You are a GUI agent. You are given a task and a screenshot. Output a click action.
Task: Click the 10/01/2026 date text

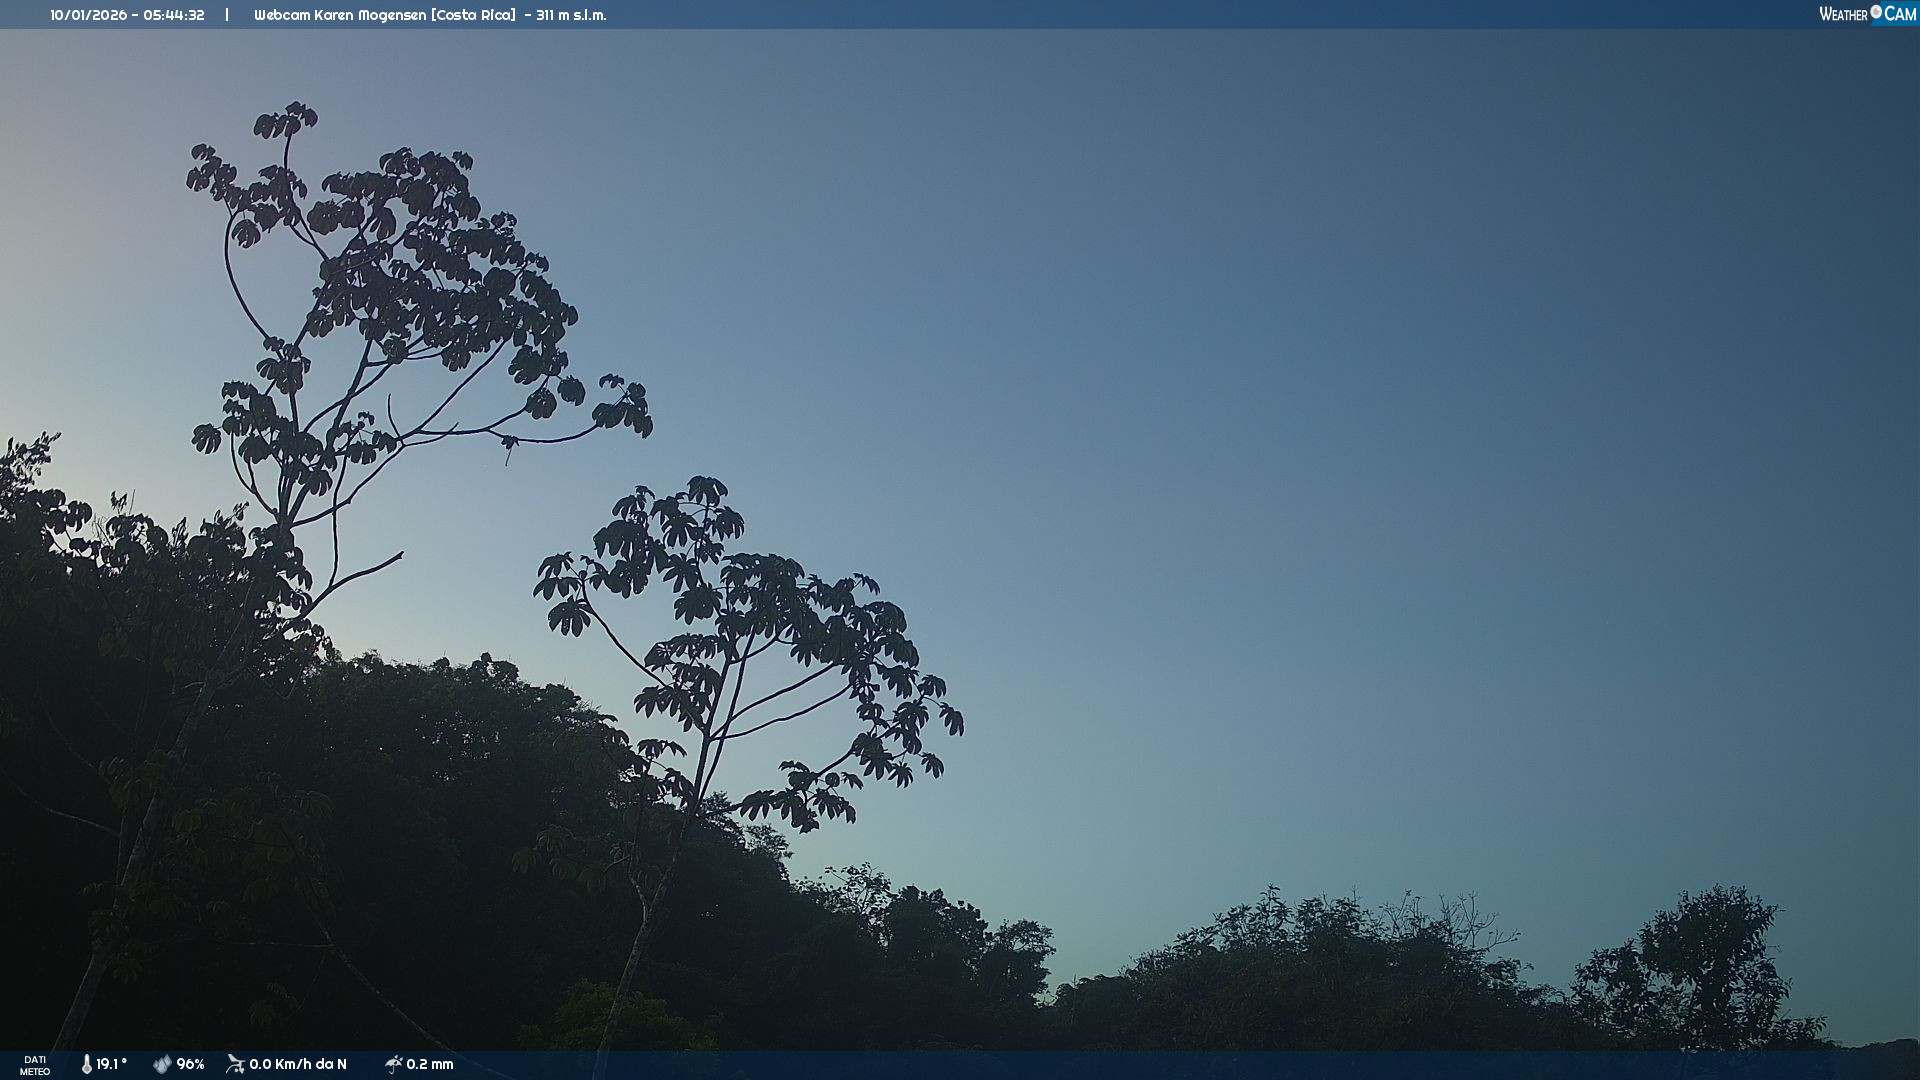coord(88,15)
